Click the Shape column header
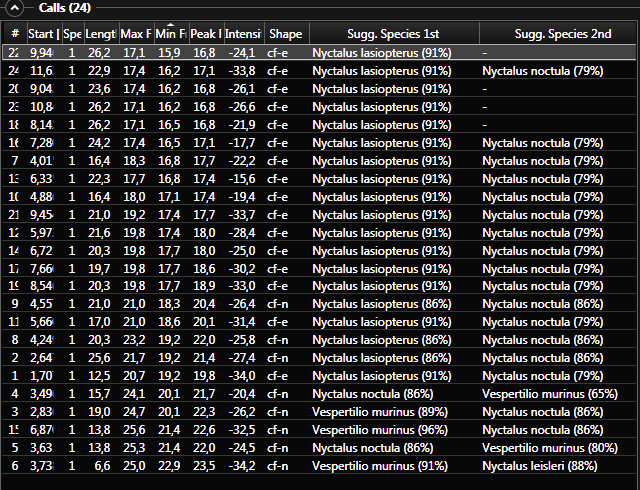Image resolution: width=640 pixels, height=490 pixels. (285, 34)
